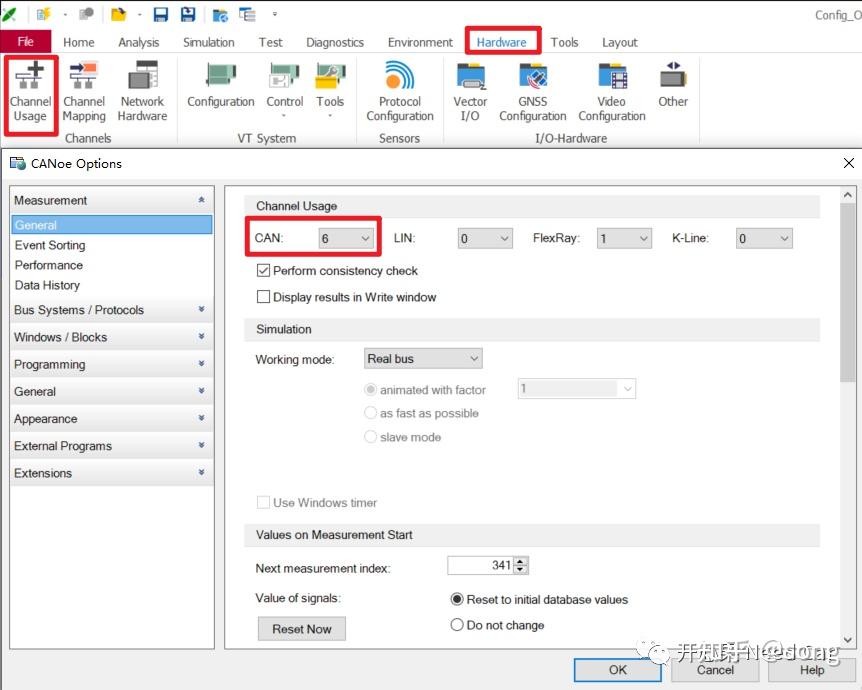The image size is (862, 690).
Task: Enable Display results in Write window
Action: click(263, 297)
